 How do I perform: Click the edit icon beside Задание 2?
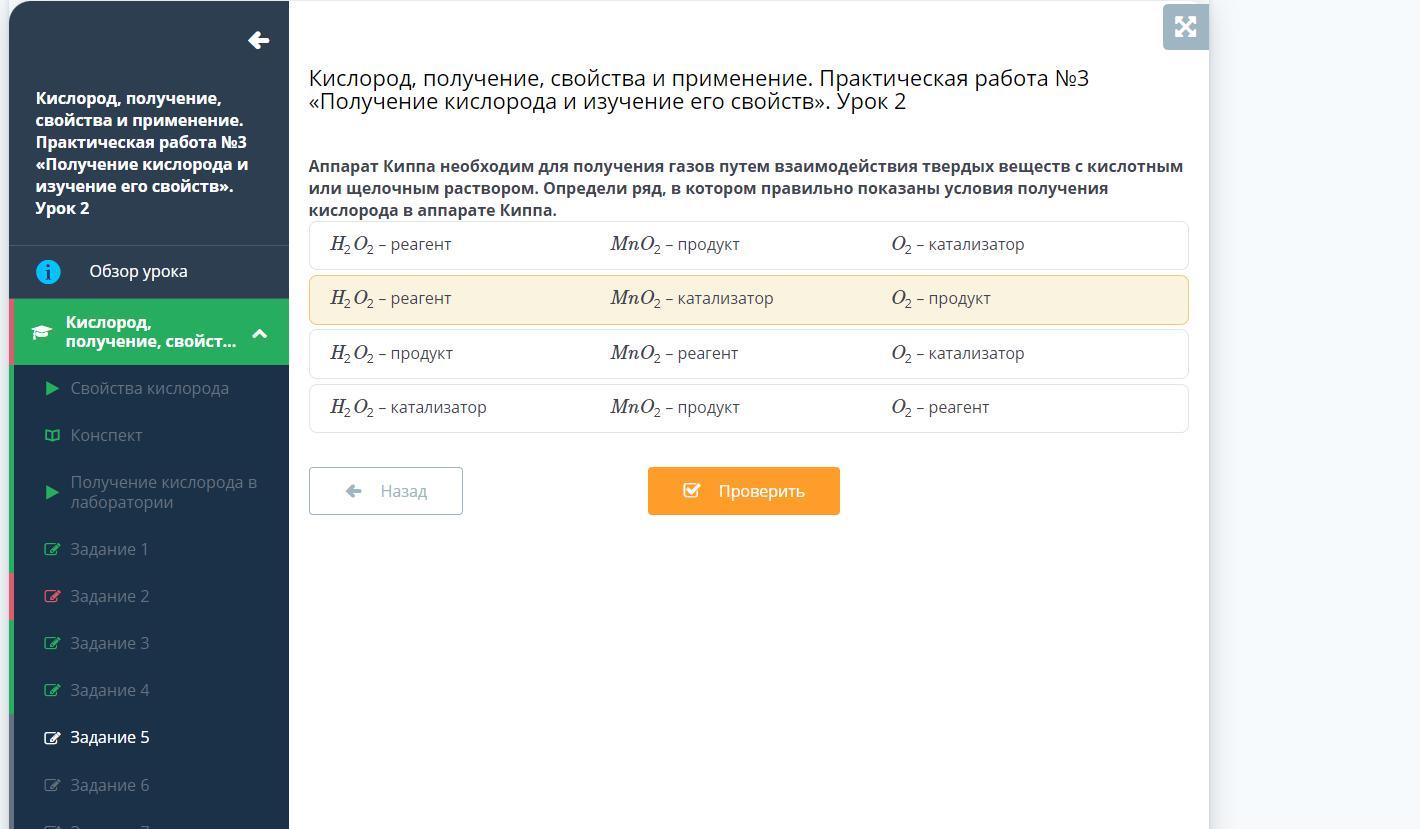(x=52, y=597)
